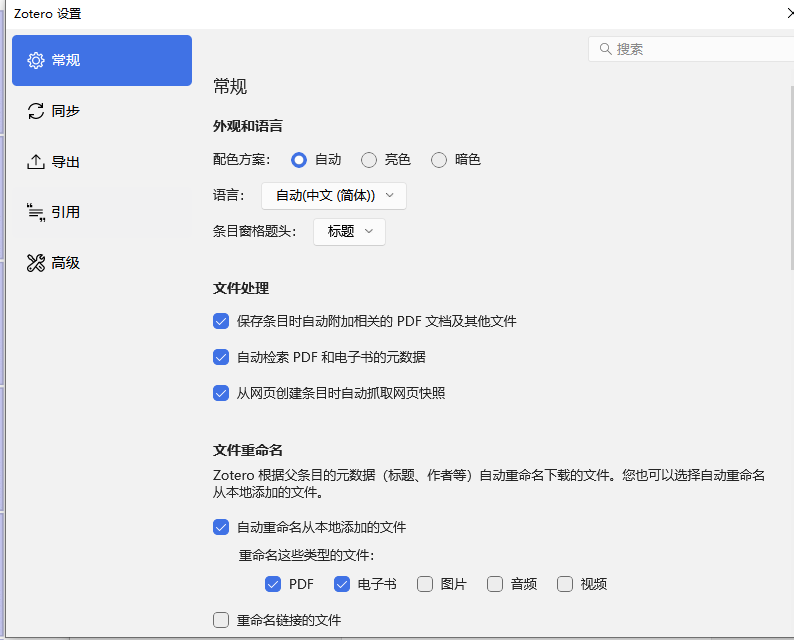The height and width of the screenshot is (640, 794).
Task: Switch to the 导出 settings pane
Action: pos(102,162)
